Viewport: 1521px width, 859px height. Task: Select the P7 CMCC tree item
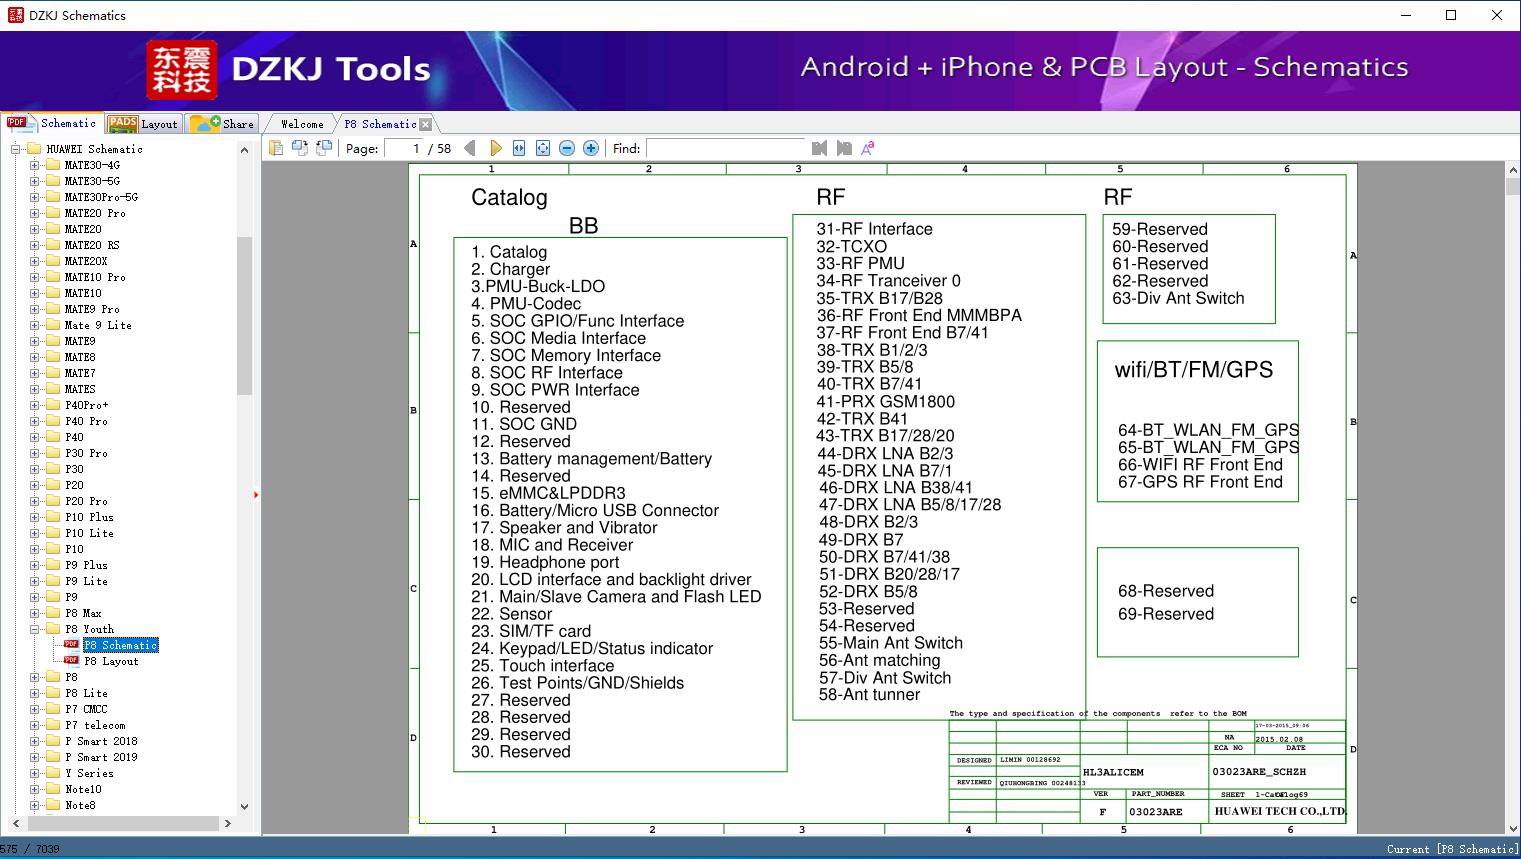(x=86, y=709)
